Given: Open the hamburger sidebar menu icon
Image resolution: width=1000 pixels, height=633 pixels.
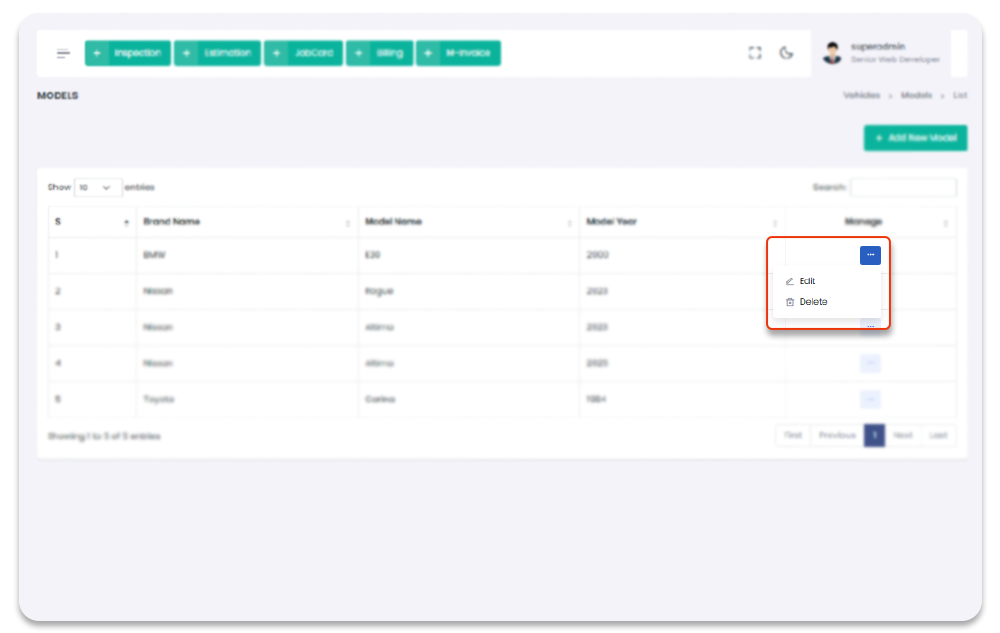Looking at the screenshot, I should 63,54.
